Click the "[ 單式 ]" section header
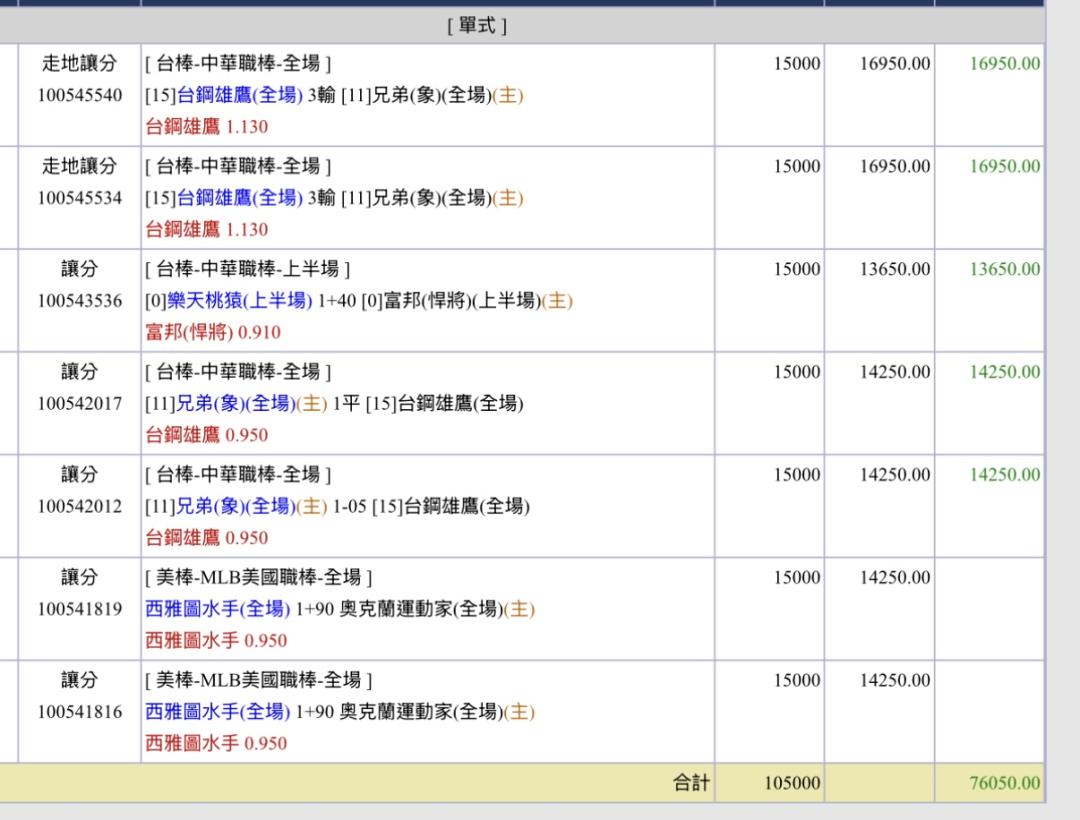Viewport: 1080px width, 820px height. pyautogui.click(x=477, y=25)
